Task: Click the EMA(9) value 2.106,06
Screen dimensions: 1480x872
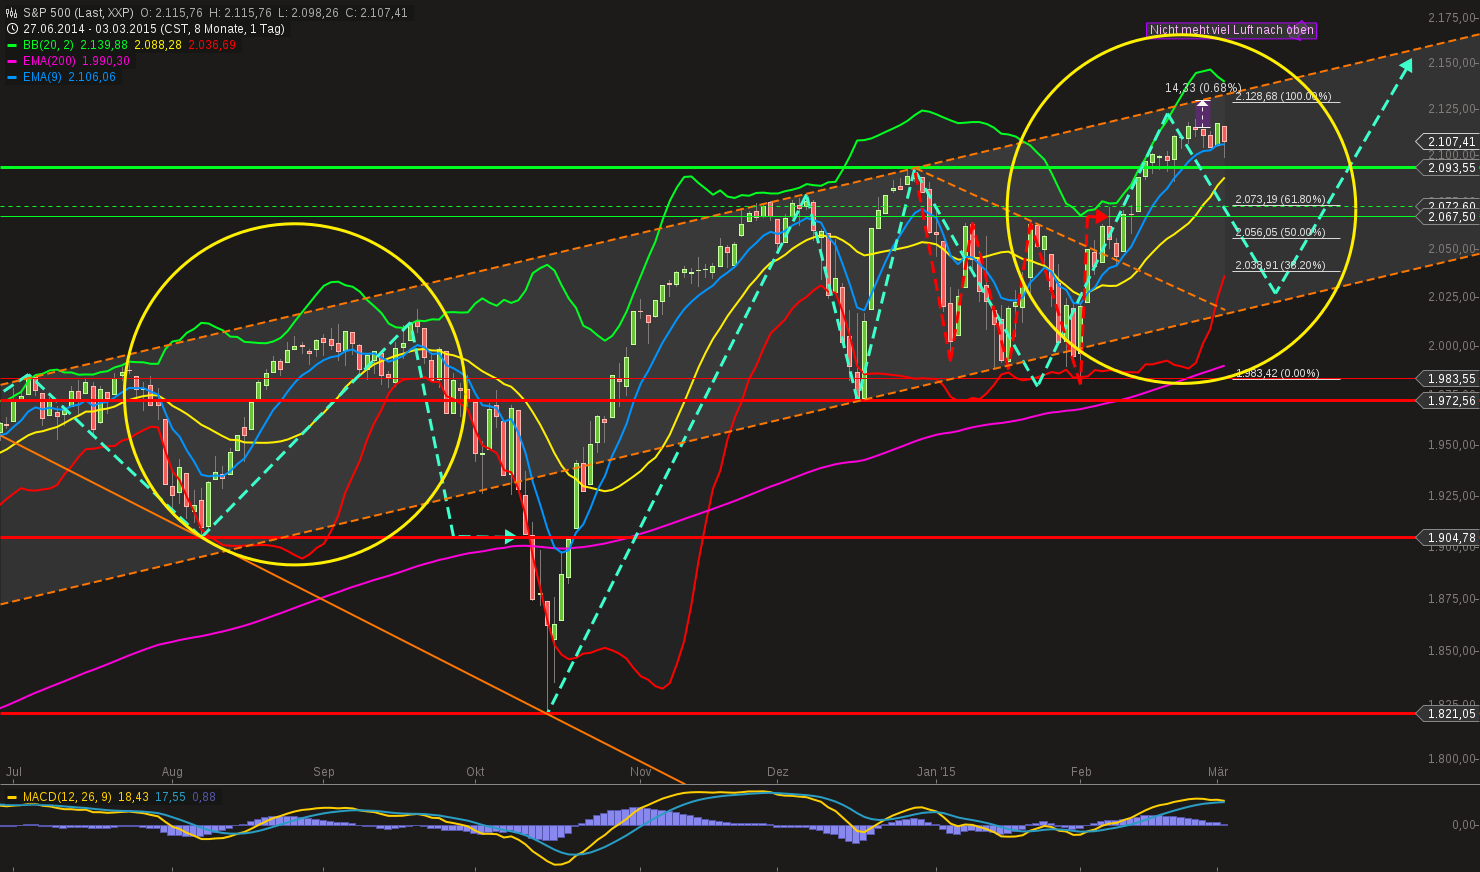Action: [x=91, y=77]
